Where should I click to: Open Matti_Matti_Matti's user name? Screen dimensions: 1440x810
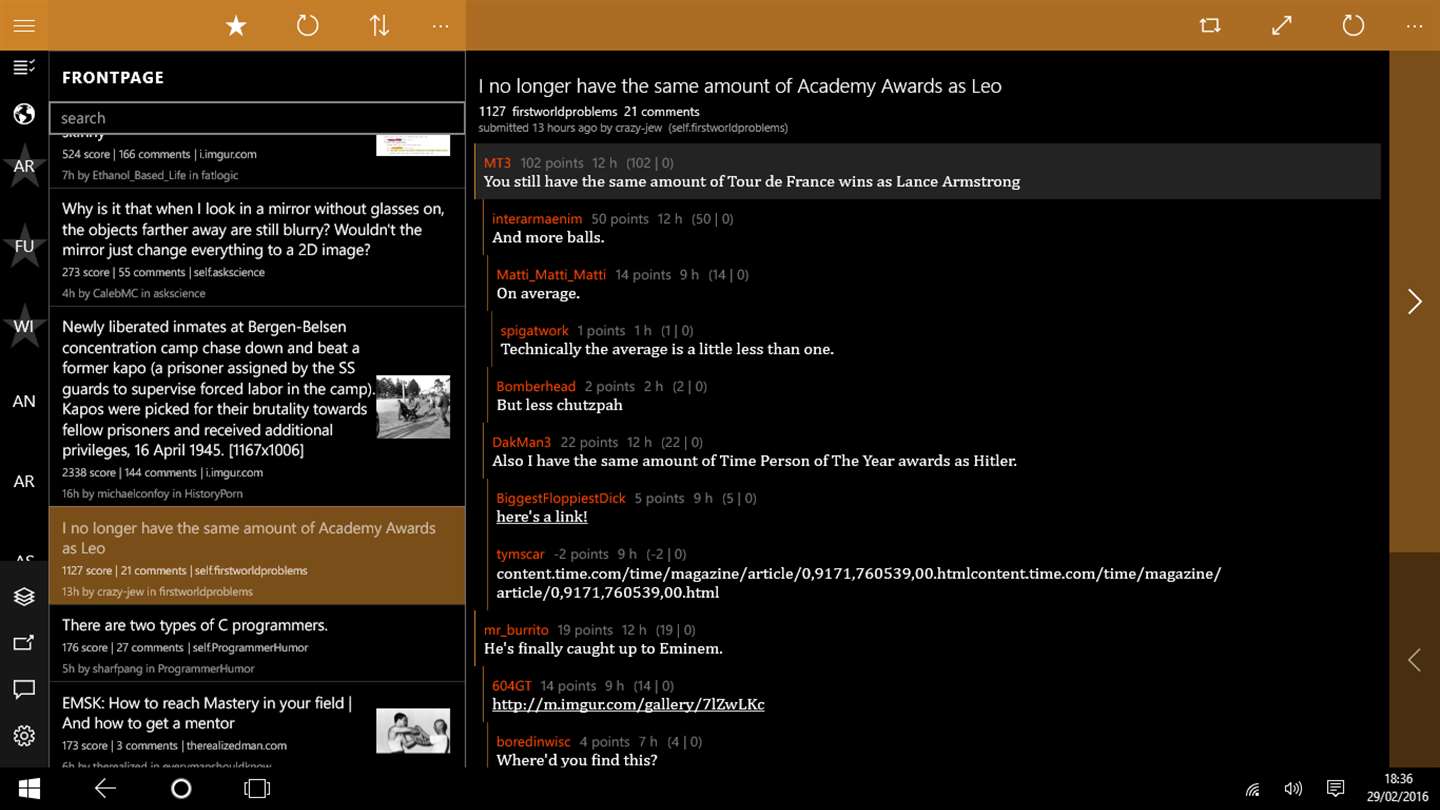551,275
